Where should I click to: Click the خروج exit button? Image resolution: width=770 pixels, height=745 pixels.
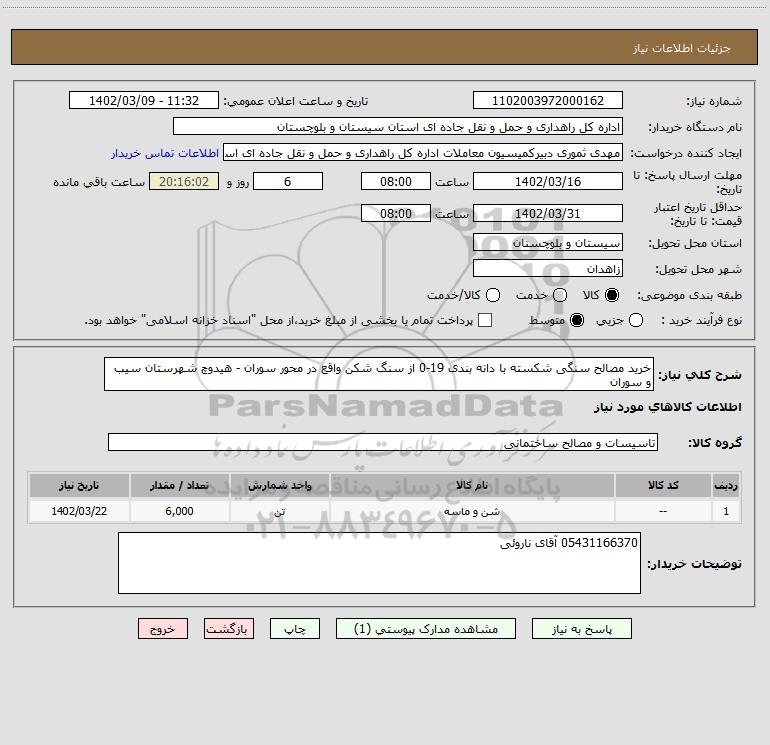[163, 629]
